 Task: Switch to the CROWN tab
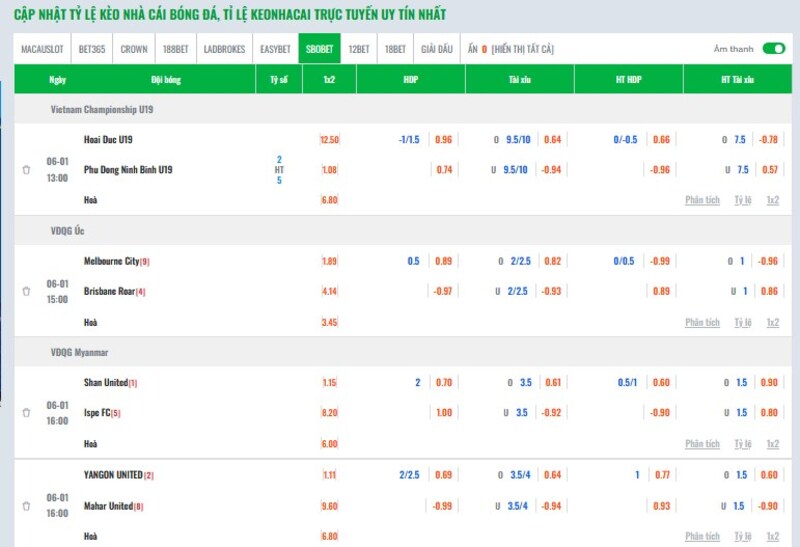134,49
